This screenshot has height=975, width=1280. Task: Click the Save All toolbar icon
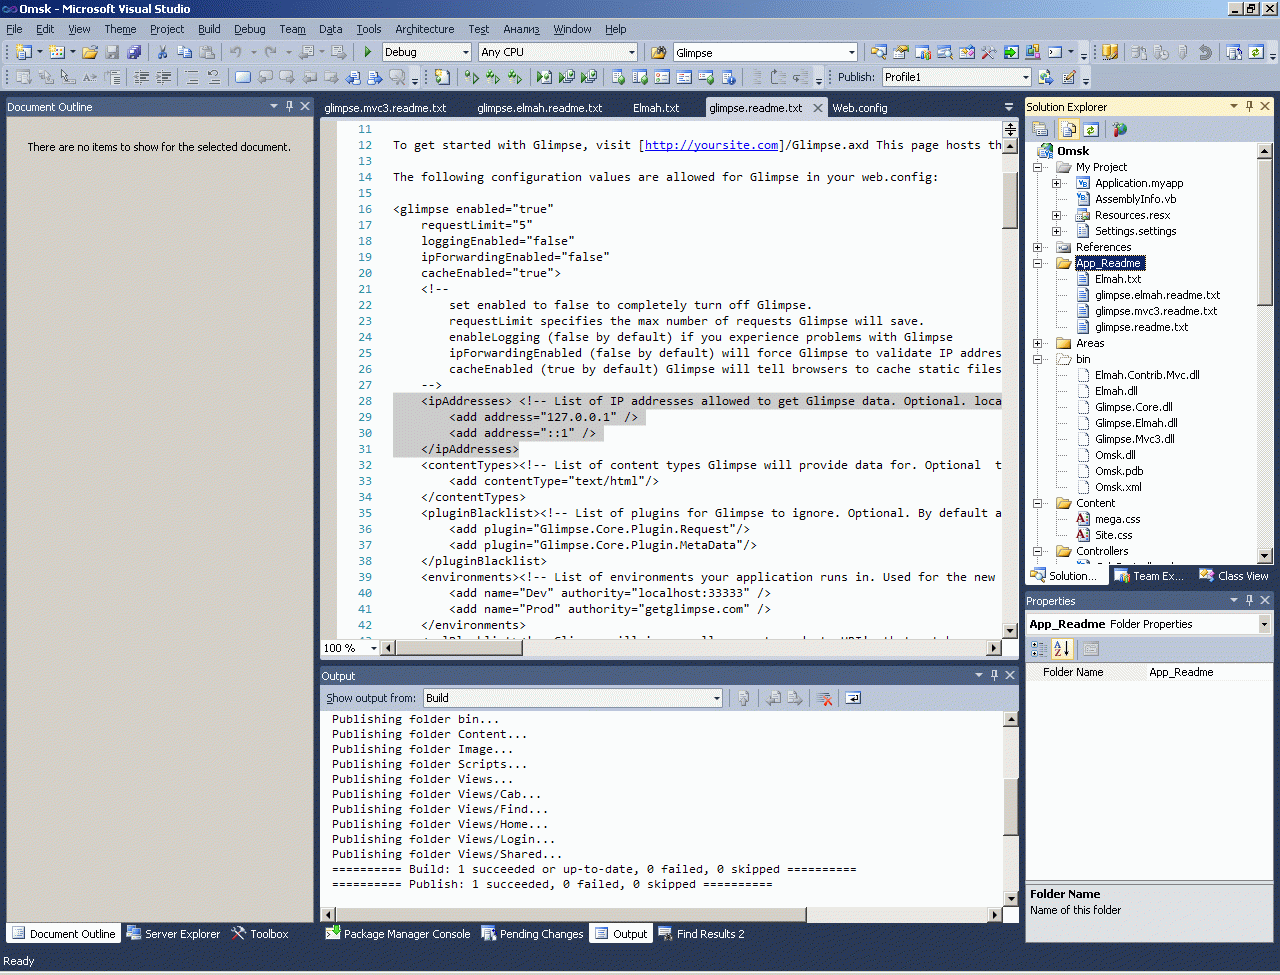point(134,52)
